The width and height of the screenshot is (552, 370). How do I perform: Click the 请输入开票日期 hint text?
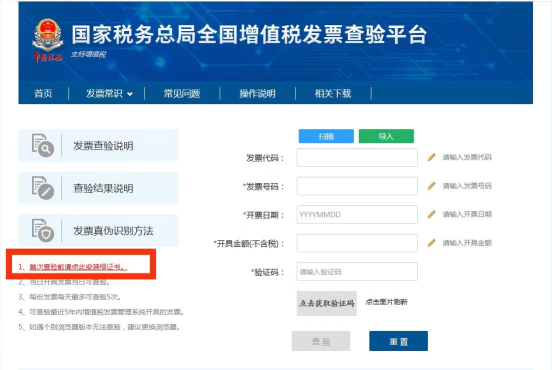467,214
